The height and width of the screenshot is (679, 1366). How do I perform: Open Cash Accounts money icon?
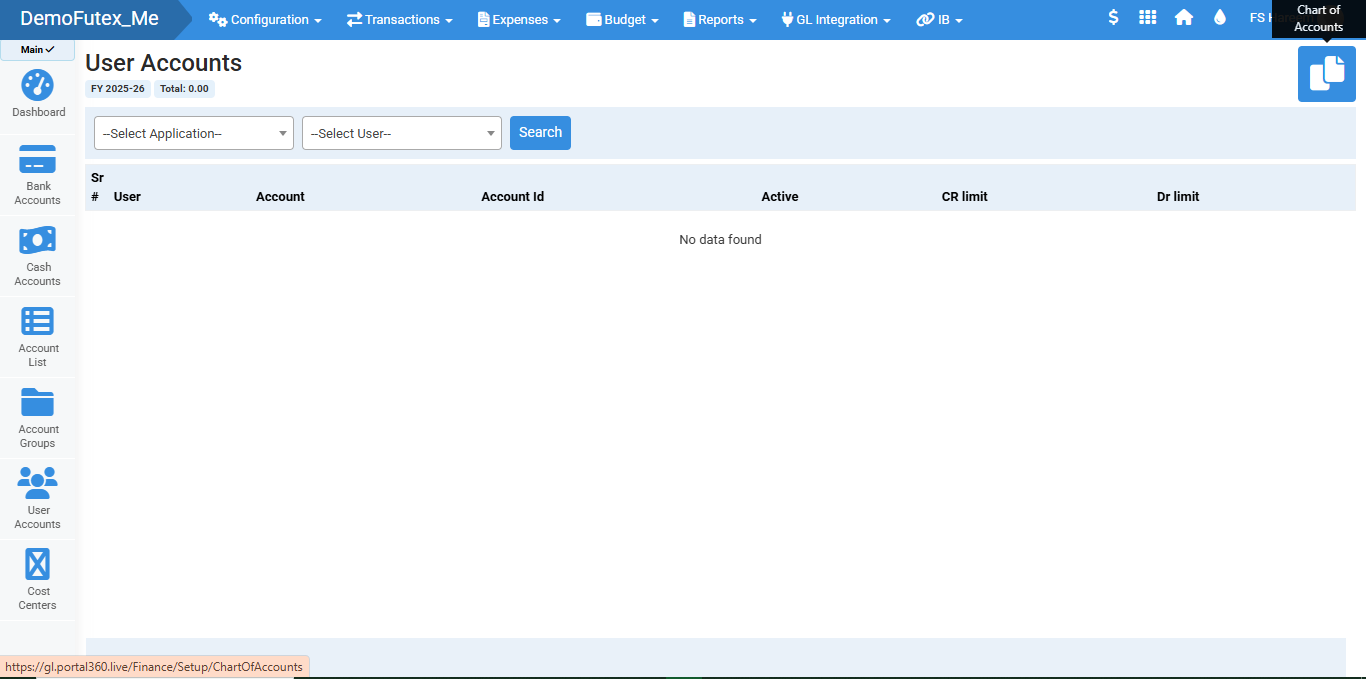click(x=38, y=241)
